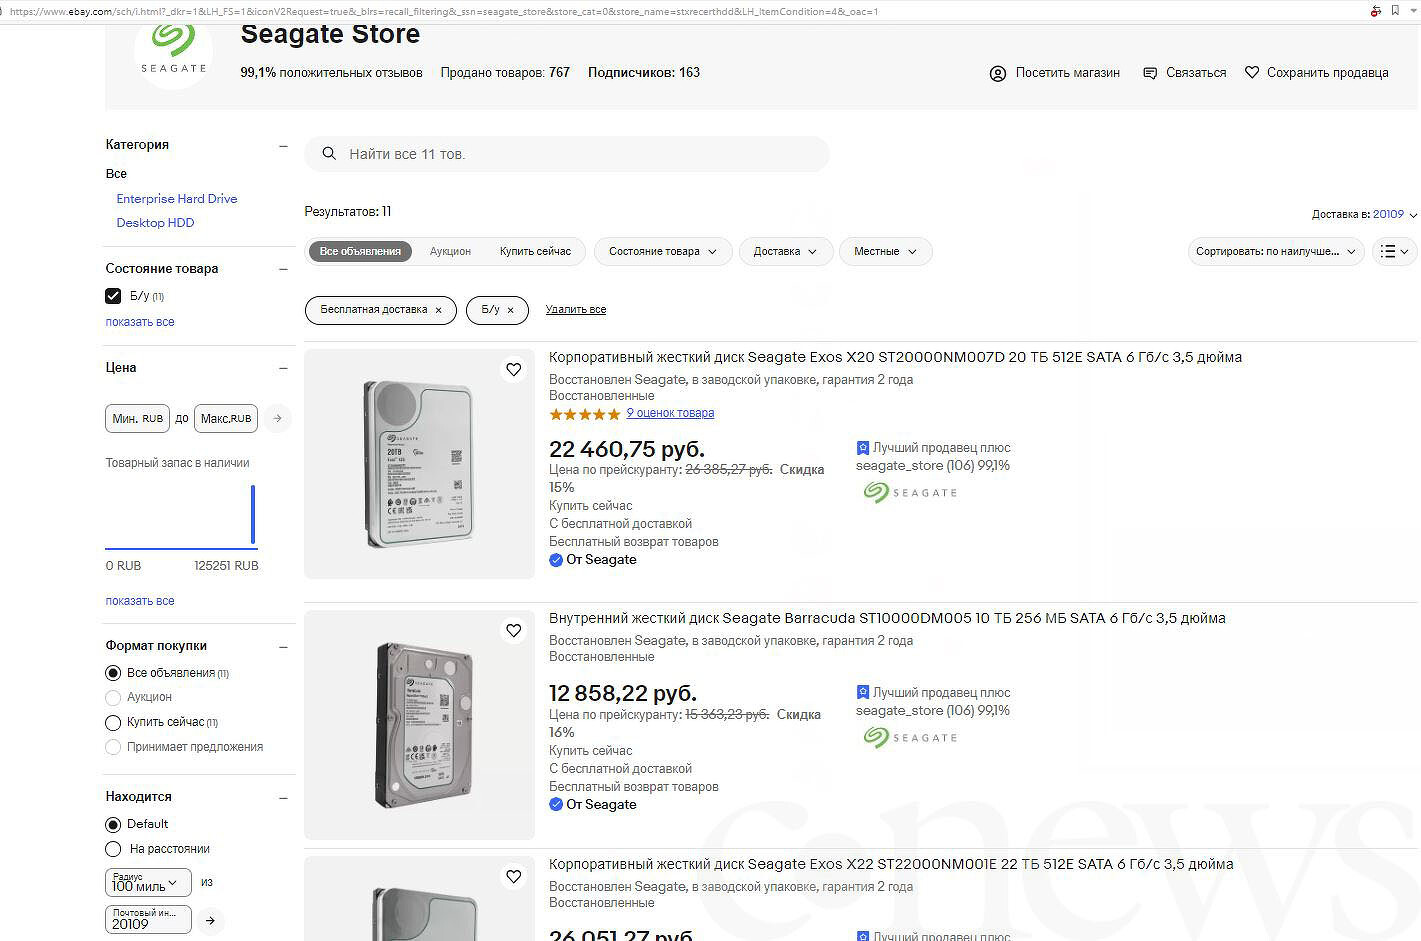
Task: Switch to 'Купить сейчас' tab
Action: [x=535, y=252]
